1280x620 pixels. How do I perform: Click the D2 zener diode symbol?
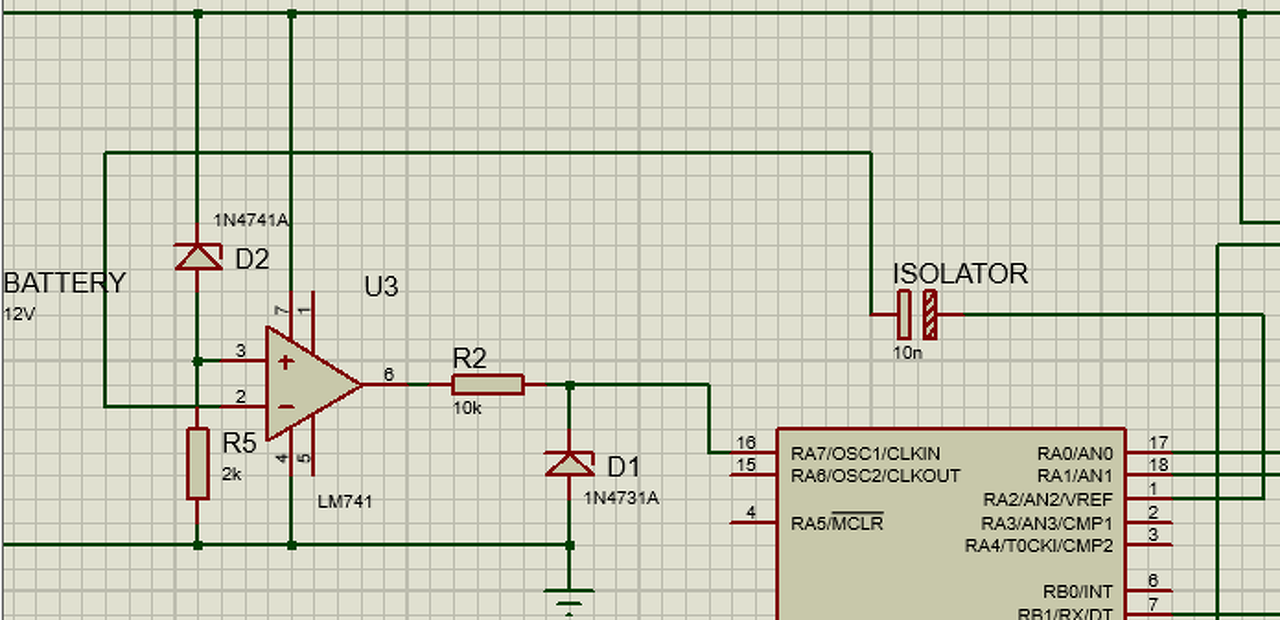[198, 257]
